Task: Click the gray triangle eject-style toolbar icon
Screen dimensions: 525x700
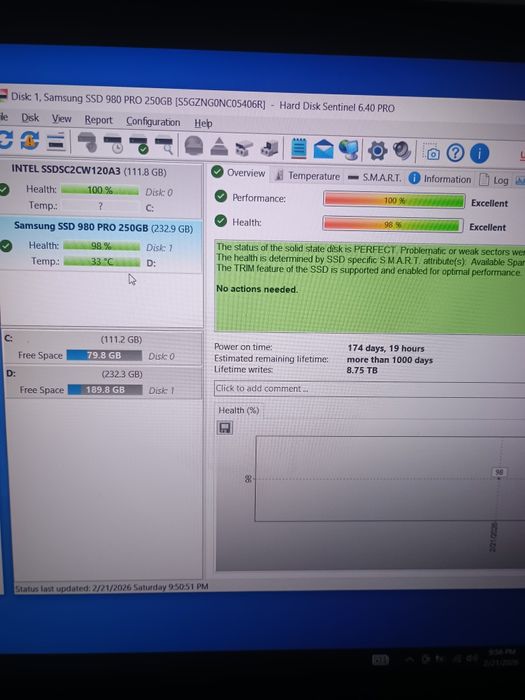Action: tap(219, 147)
